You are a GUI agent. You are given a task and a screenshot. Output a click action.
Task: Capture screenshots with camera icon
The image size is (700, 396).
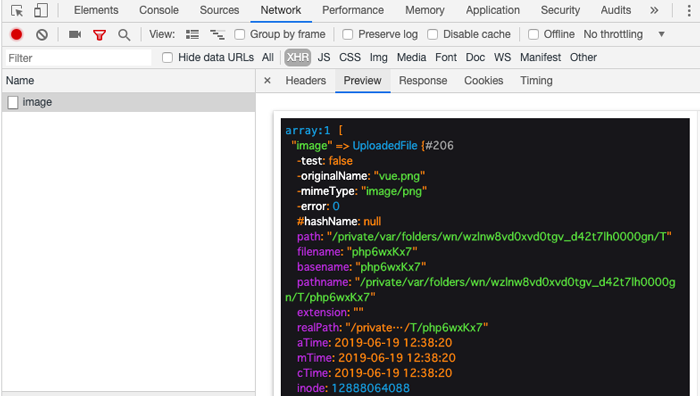pos(75,34)
